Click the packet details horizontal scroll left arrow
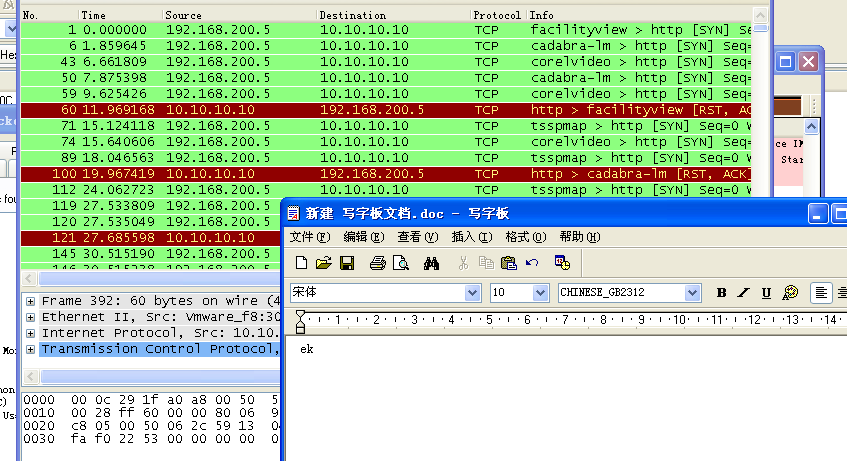Image resolution: width=847 pixels, height=461 pixels. (x=31, y=376)
